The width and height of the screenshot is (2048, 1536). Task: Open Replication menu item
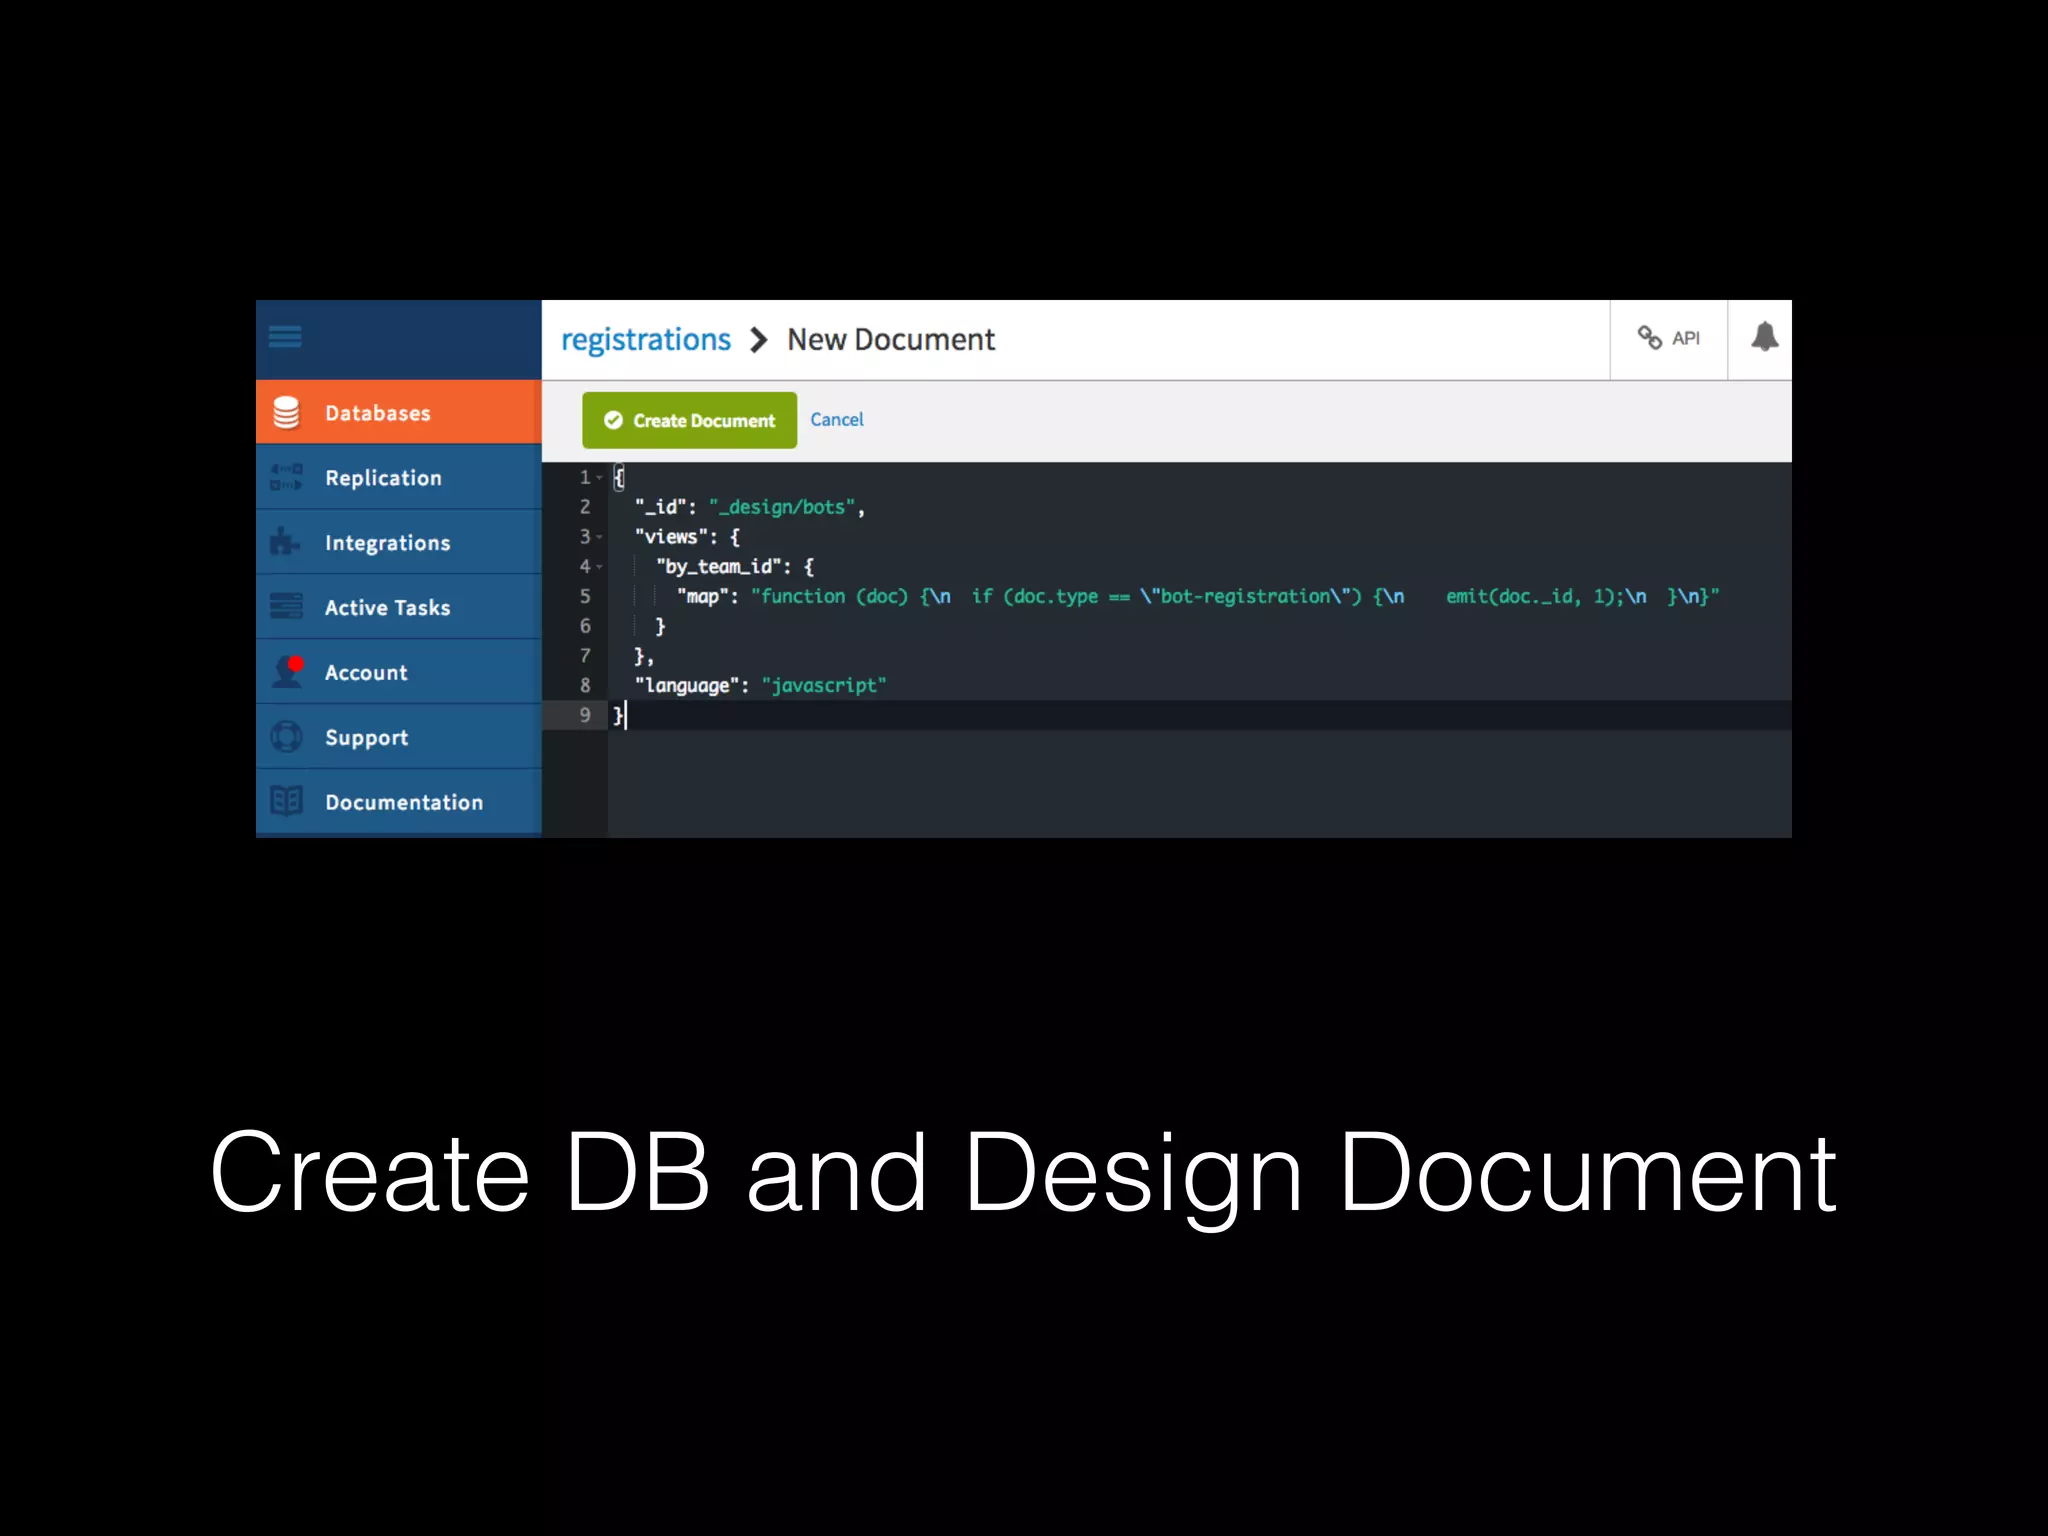tap(383, 478)
